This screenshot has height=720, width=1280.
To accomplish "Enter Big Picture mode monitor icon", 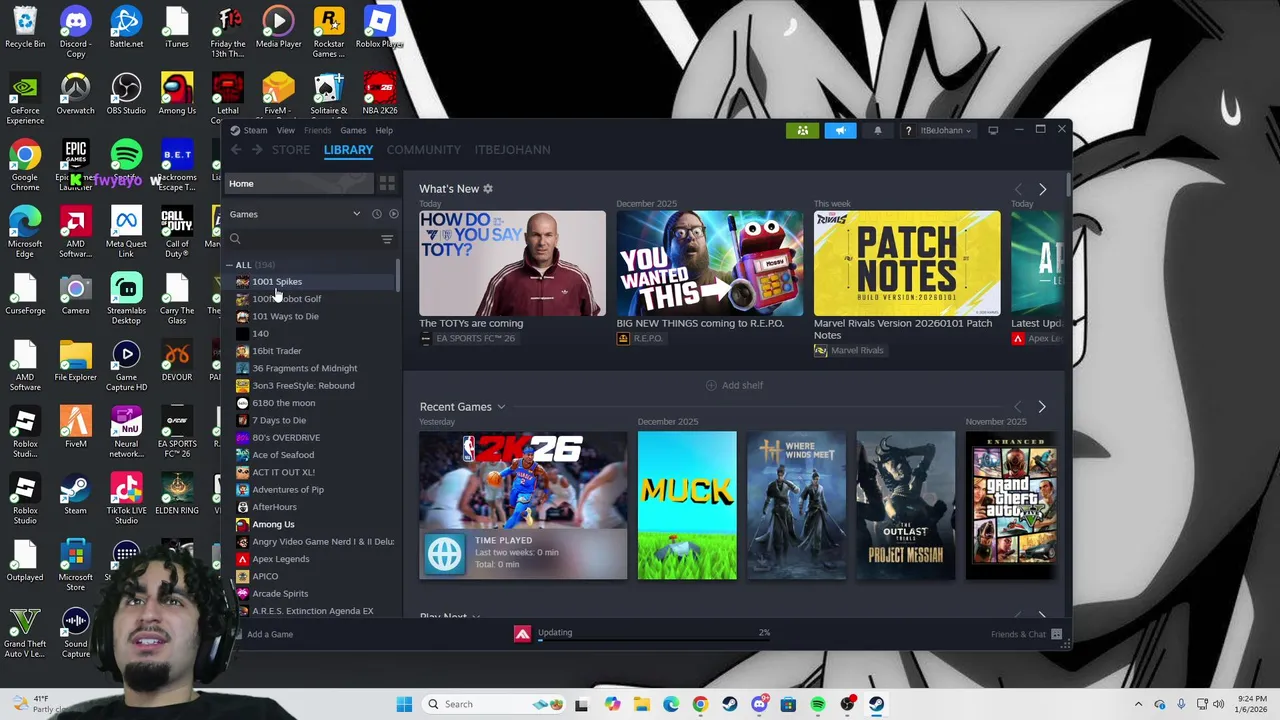I will point(993,130).
